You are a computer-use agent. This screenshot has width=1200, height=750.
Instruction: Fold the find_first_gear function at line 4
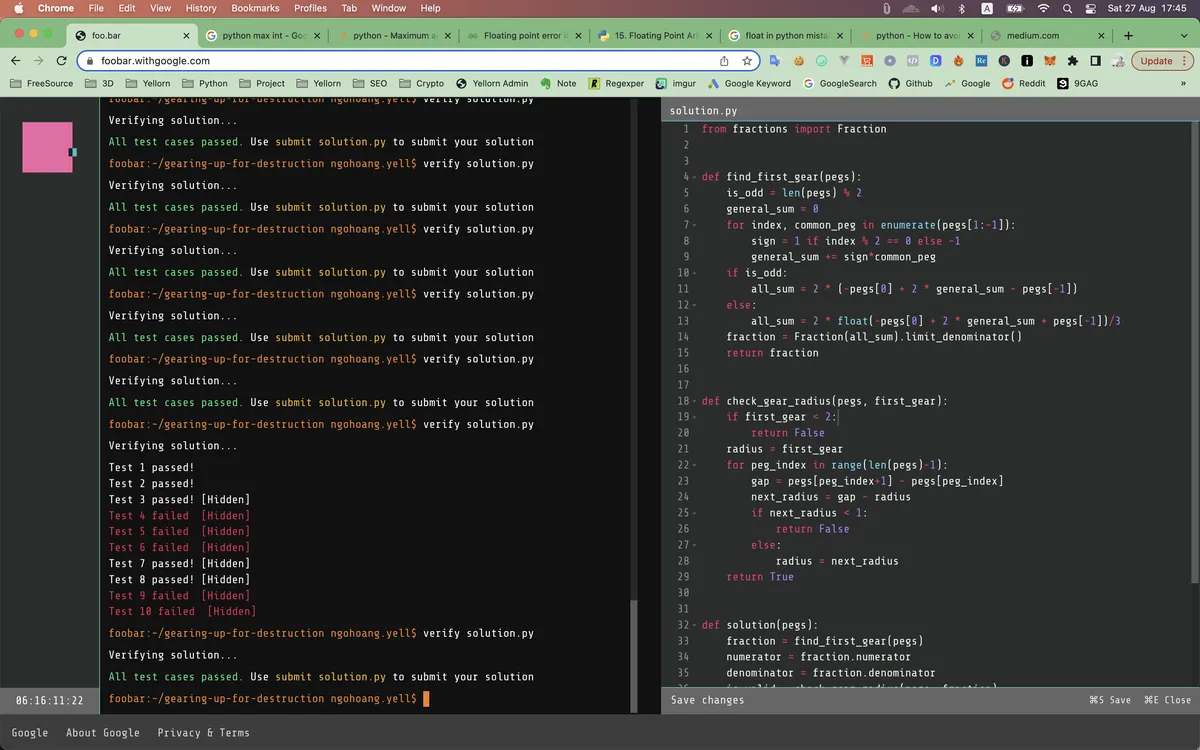(x=693, y=177)
